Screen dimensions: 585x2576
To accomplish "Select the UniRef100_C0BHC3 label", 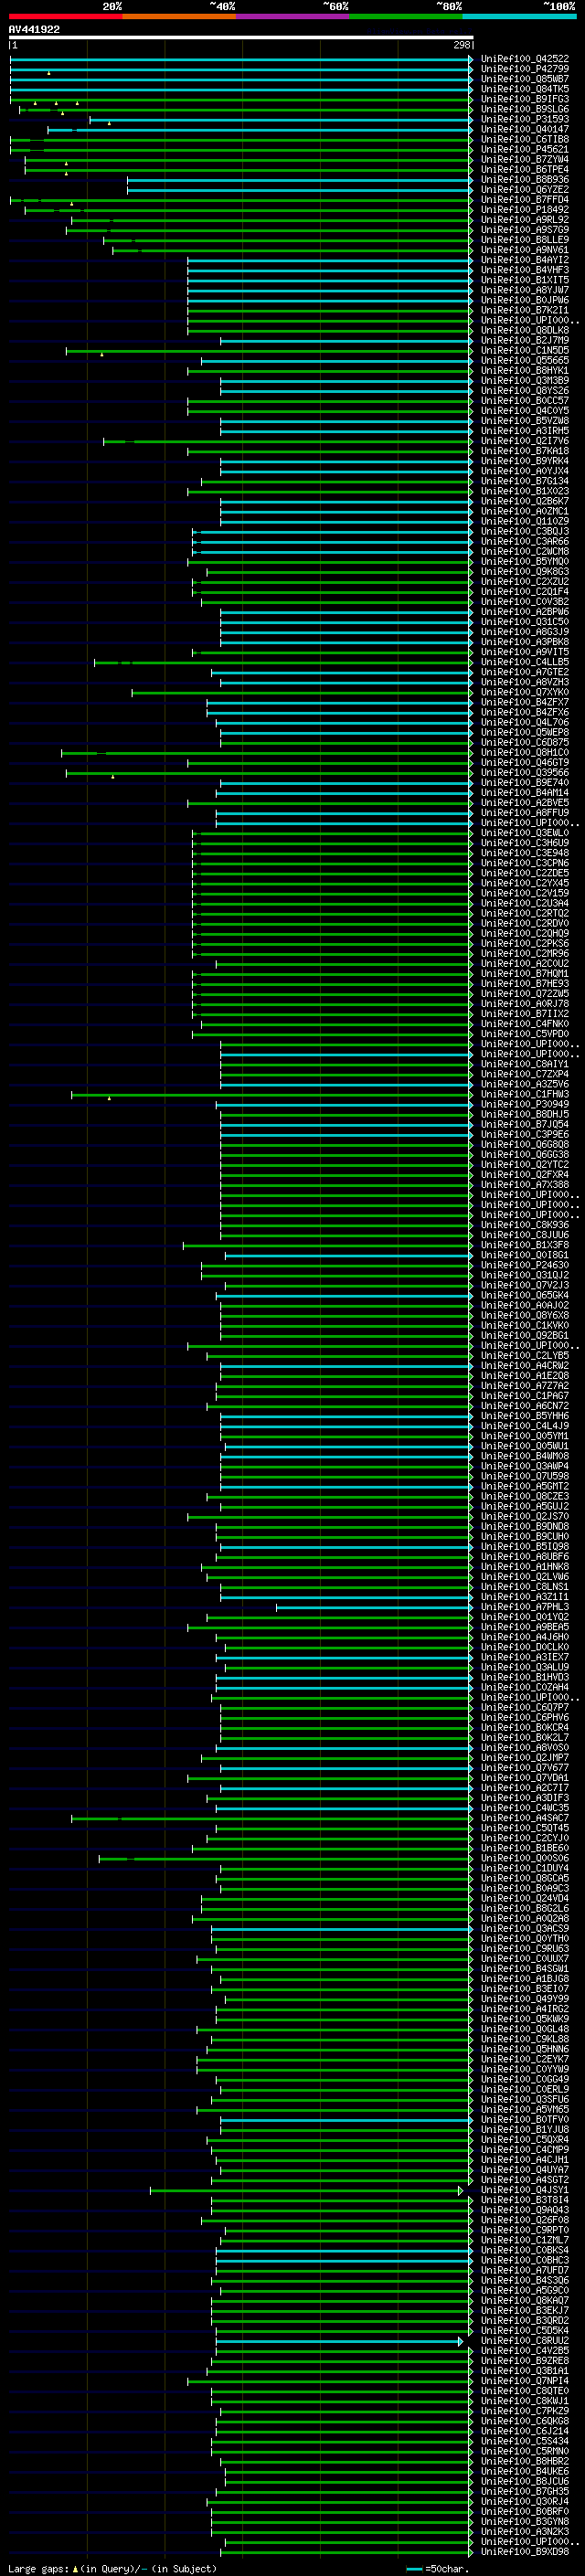I will pos(524,2260).
